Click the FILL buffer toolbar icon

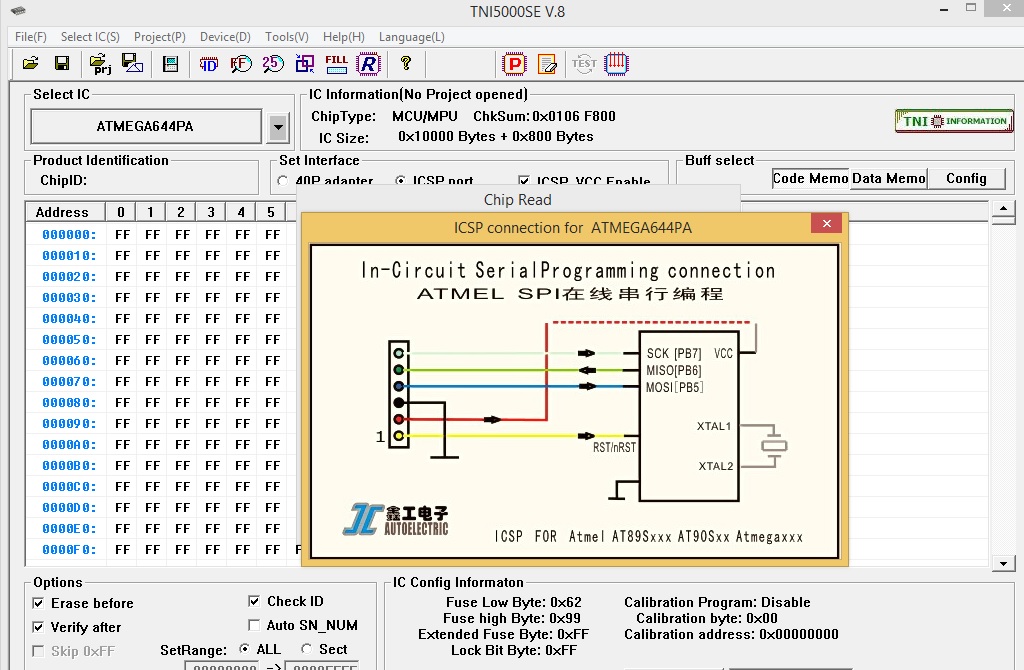[336, 63]
